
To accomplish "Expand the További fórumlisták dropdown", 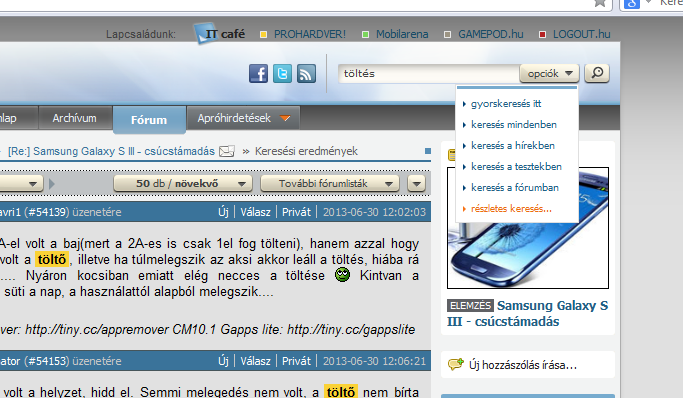I will (330, 183).
